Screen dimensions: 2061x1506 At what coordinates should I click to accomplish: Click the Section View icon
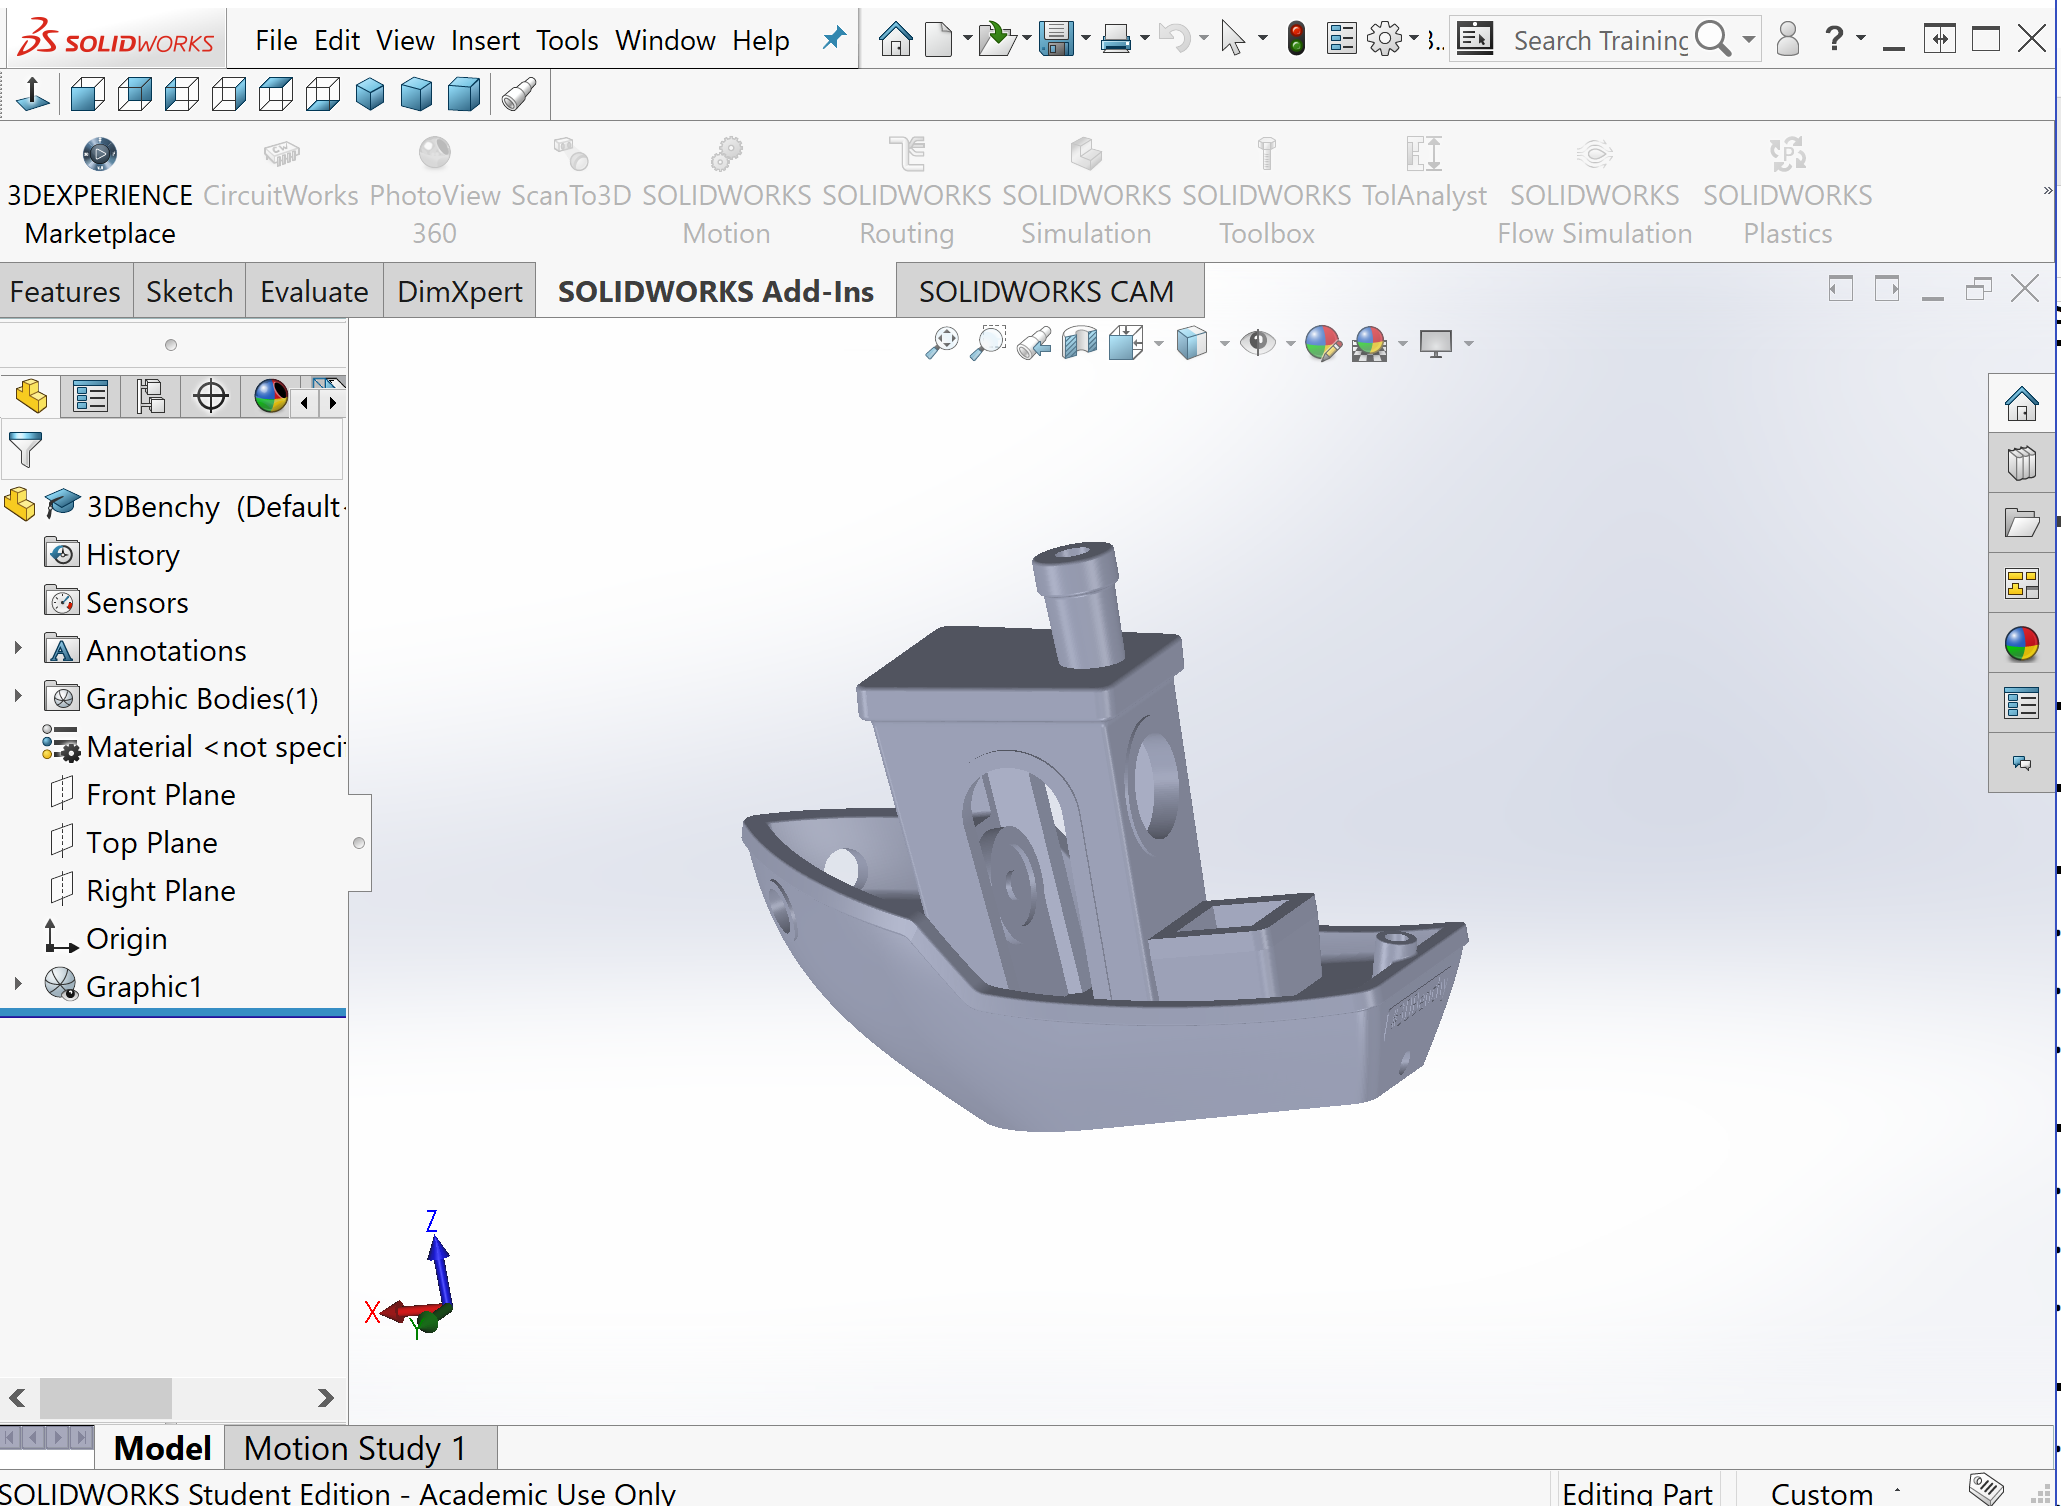[x=1080, y=343]
